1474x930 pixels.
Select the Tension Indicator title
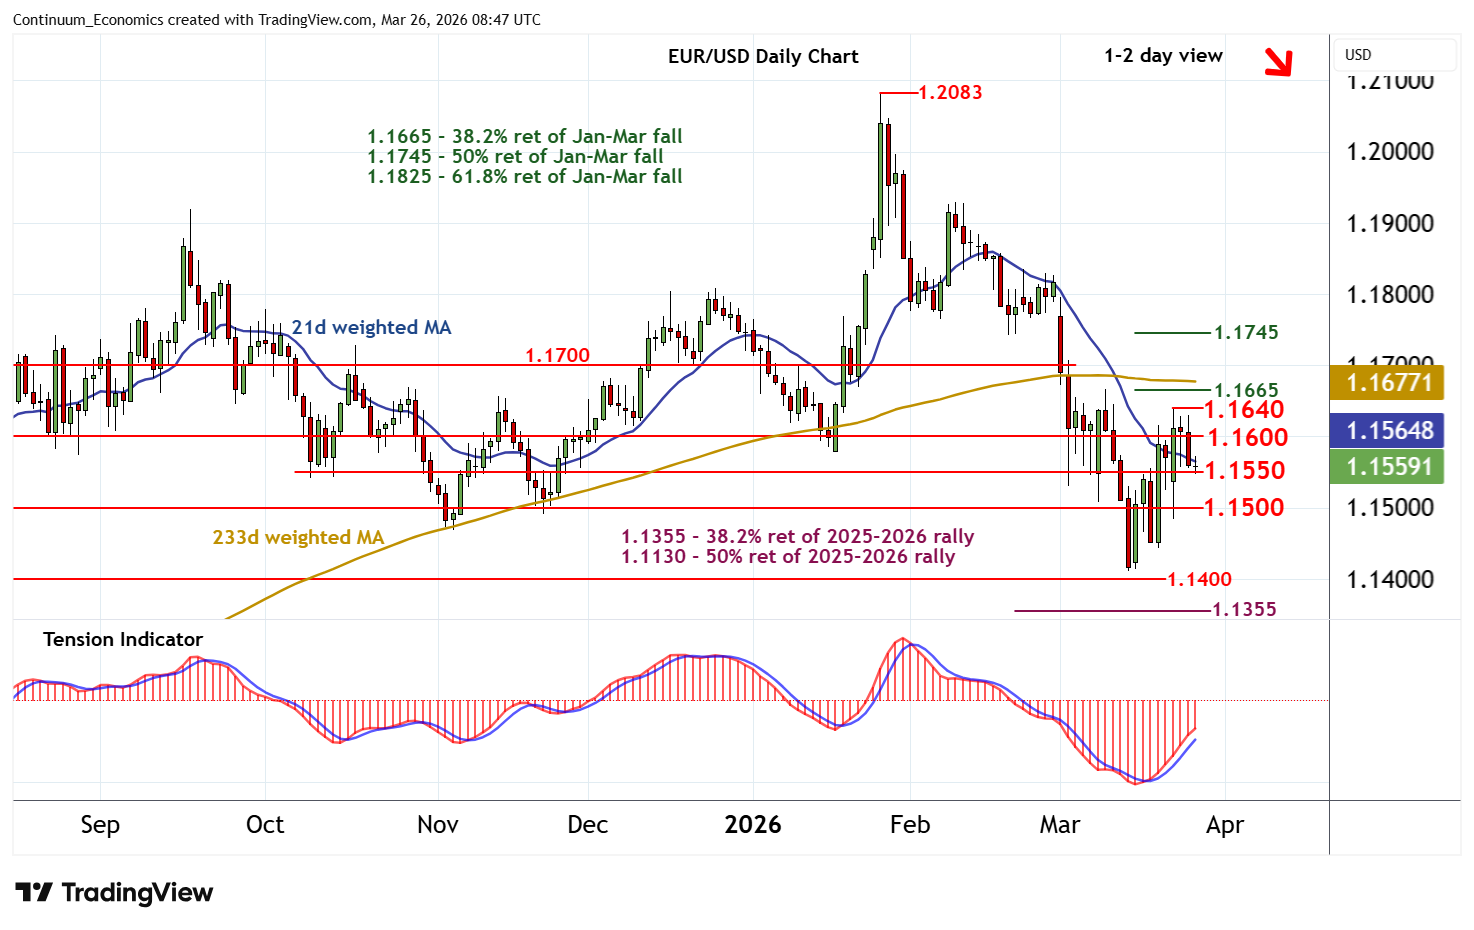[x=123, y=640]
